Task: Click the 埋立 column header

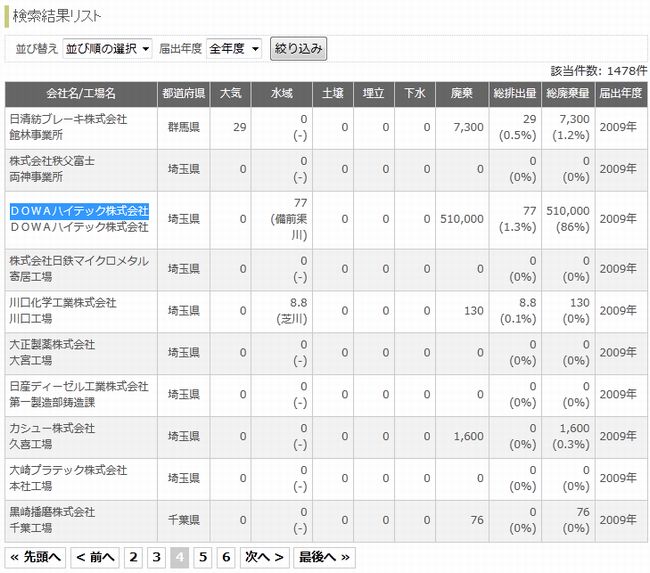Action: (374, 94)
